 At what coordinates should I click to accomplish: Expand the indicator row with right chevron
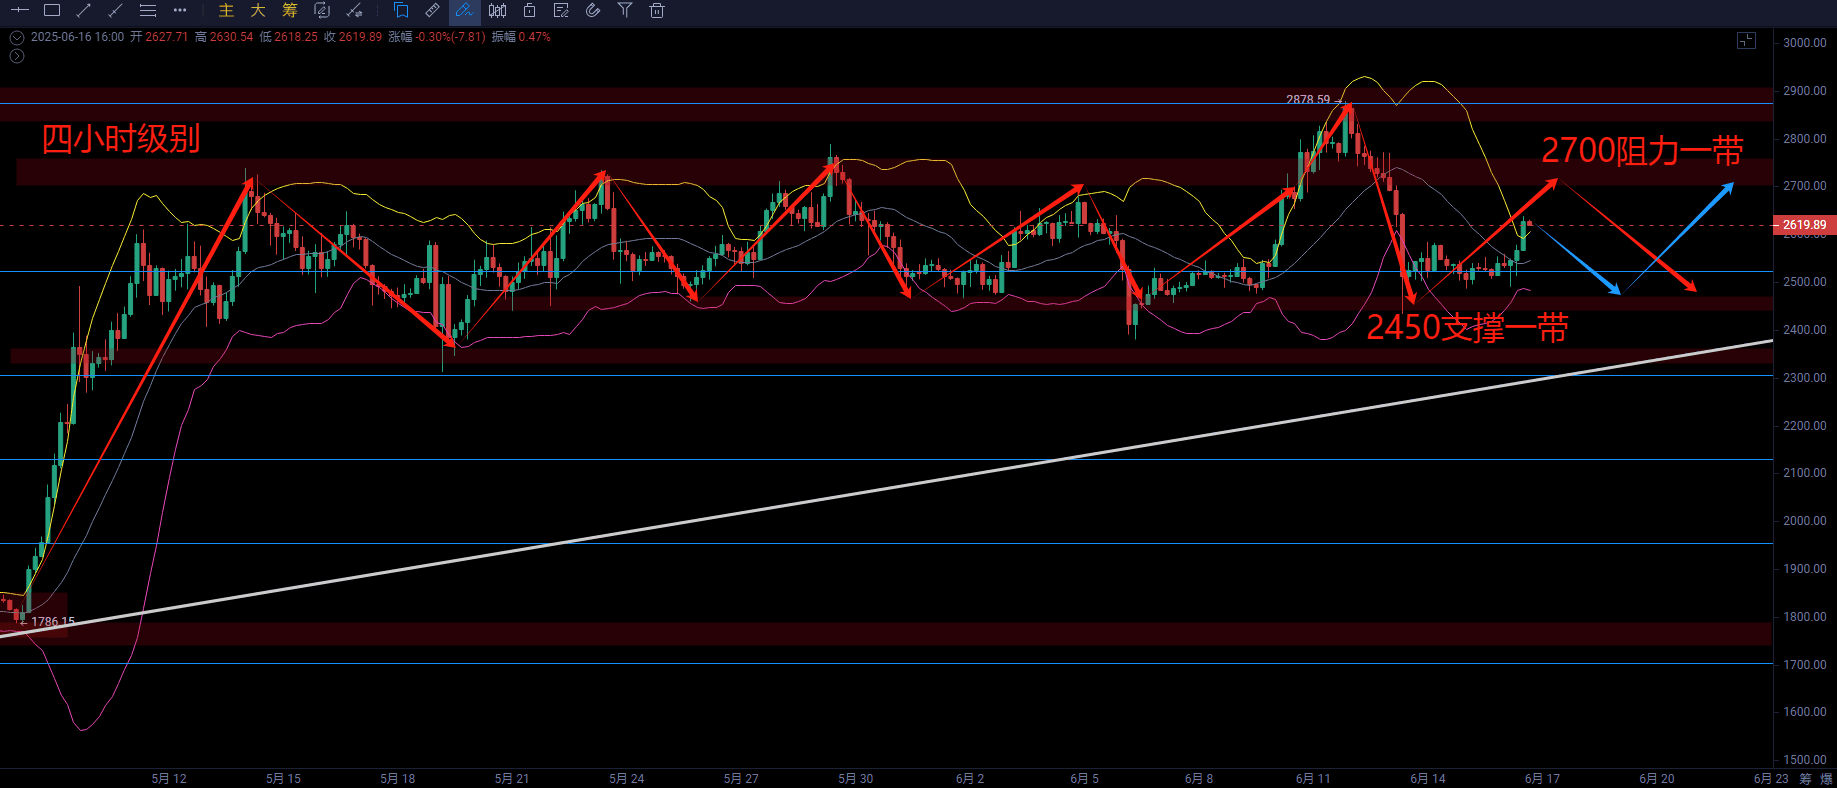coord(17,56)
